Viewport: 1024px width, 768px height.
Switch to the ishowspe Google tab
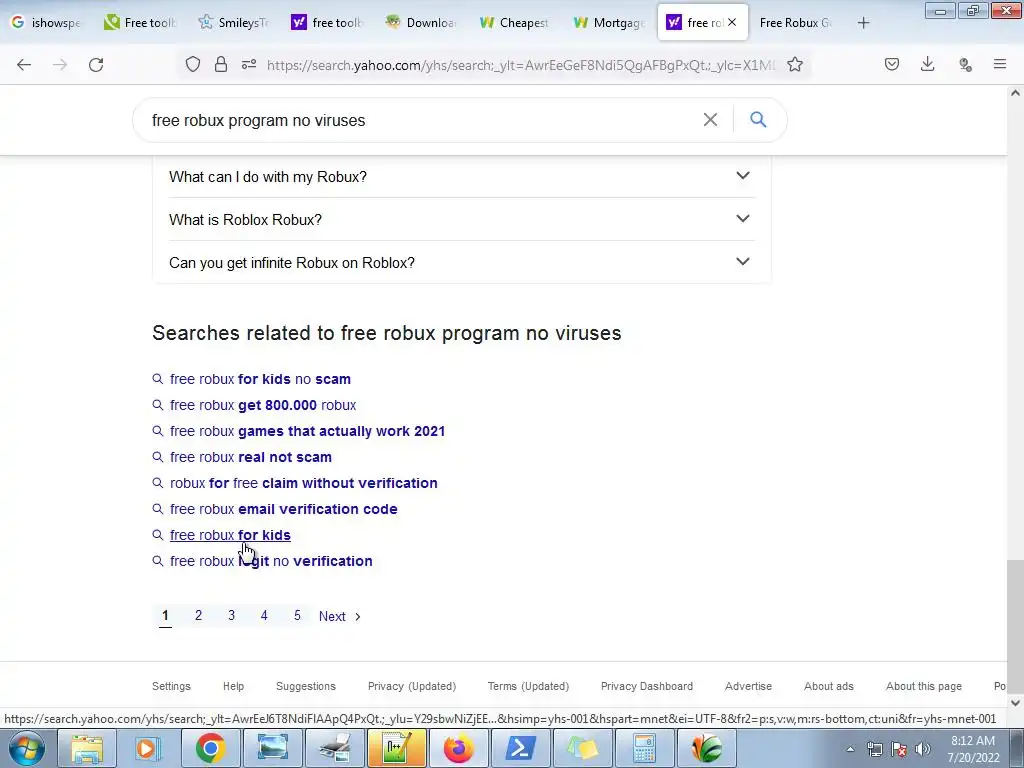tap(47, 23)
